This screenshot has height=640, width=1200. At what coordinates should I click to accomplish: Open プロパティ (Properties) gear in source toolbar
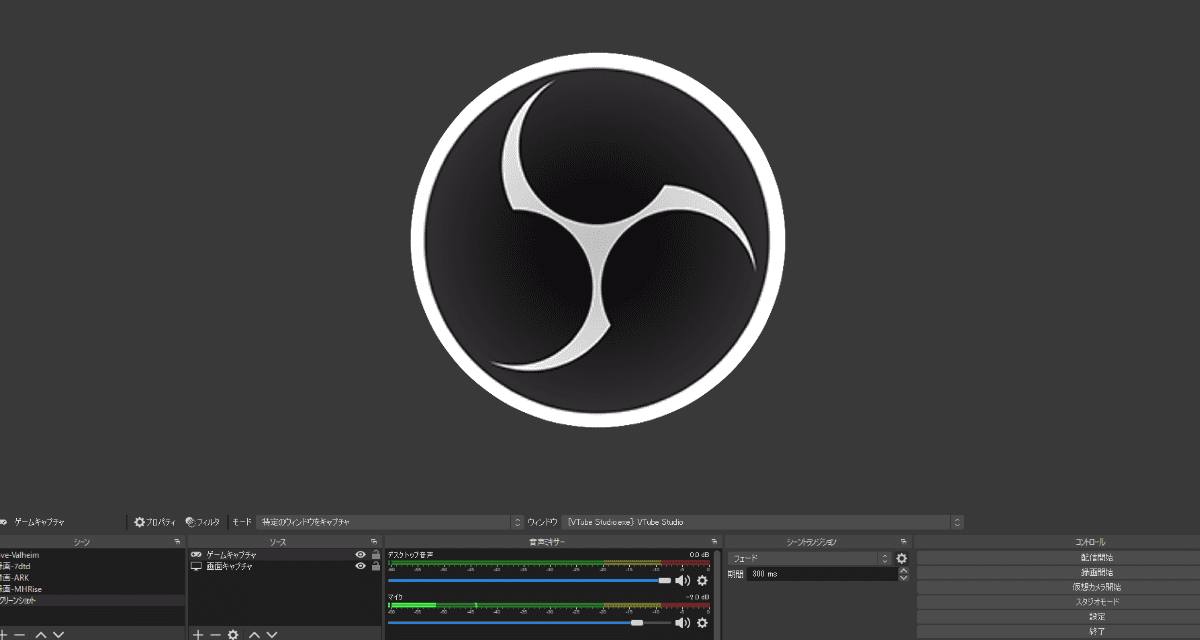pyautogui.click(x=154, y=522)
